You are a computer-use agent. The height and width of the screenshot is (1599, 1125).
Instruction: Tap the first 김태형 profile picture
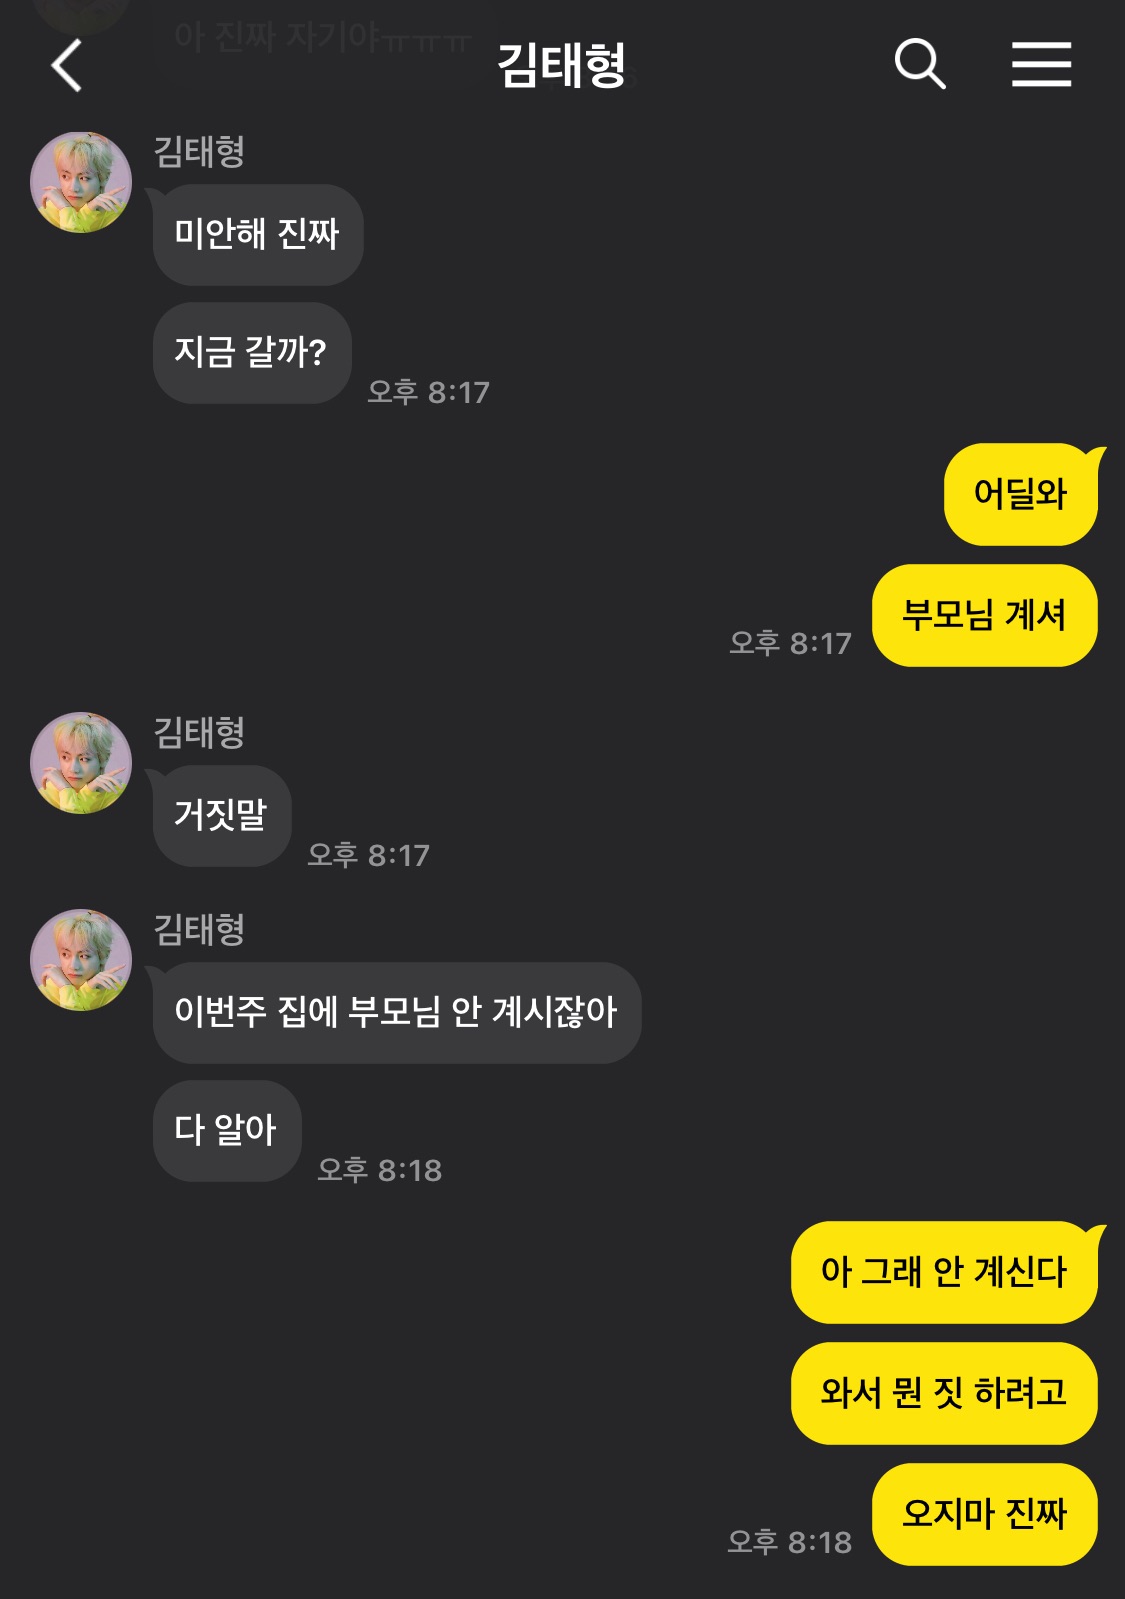[x=81, y=182]
